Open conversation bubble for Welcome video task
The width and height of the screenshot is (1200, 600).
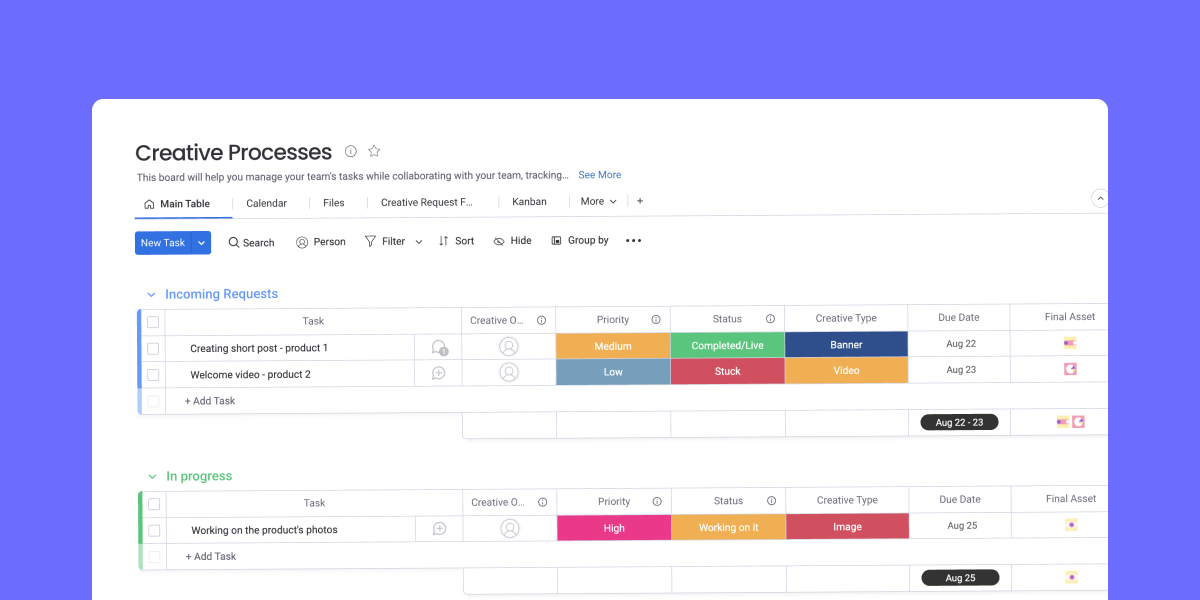438,373
